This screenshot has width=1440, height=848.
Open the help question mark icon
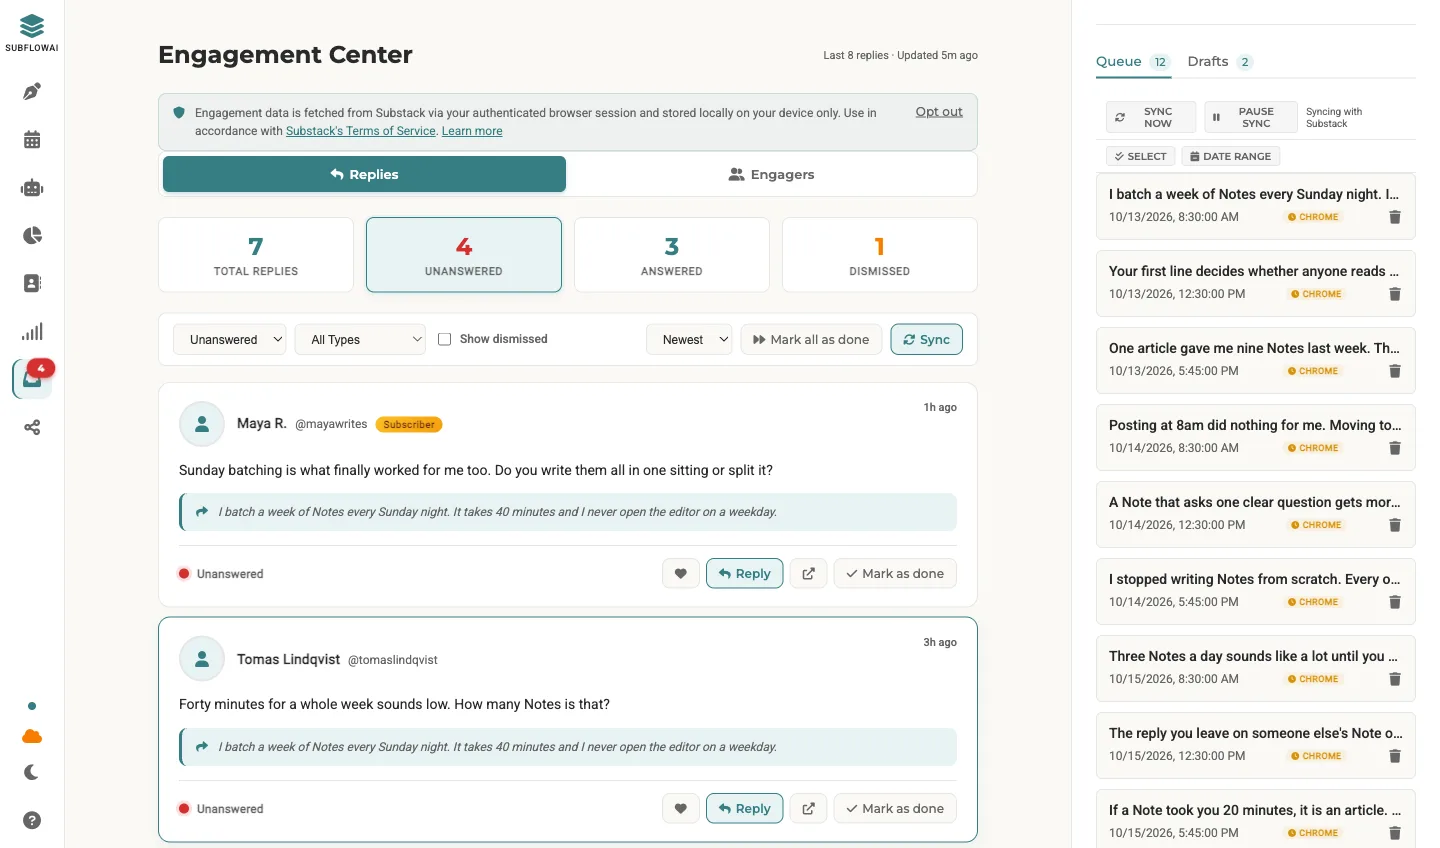click(32, 820)
